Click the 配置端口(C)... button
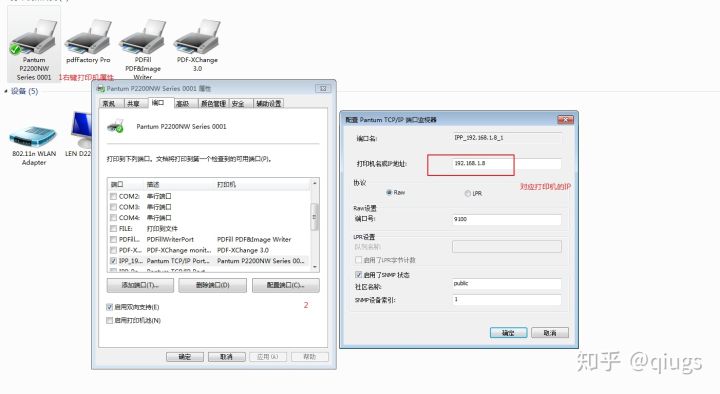This screenshot has width=720, height=394. [286, 285]
